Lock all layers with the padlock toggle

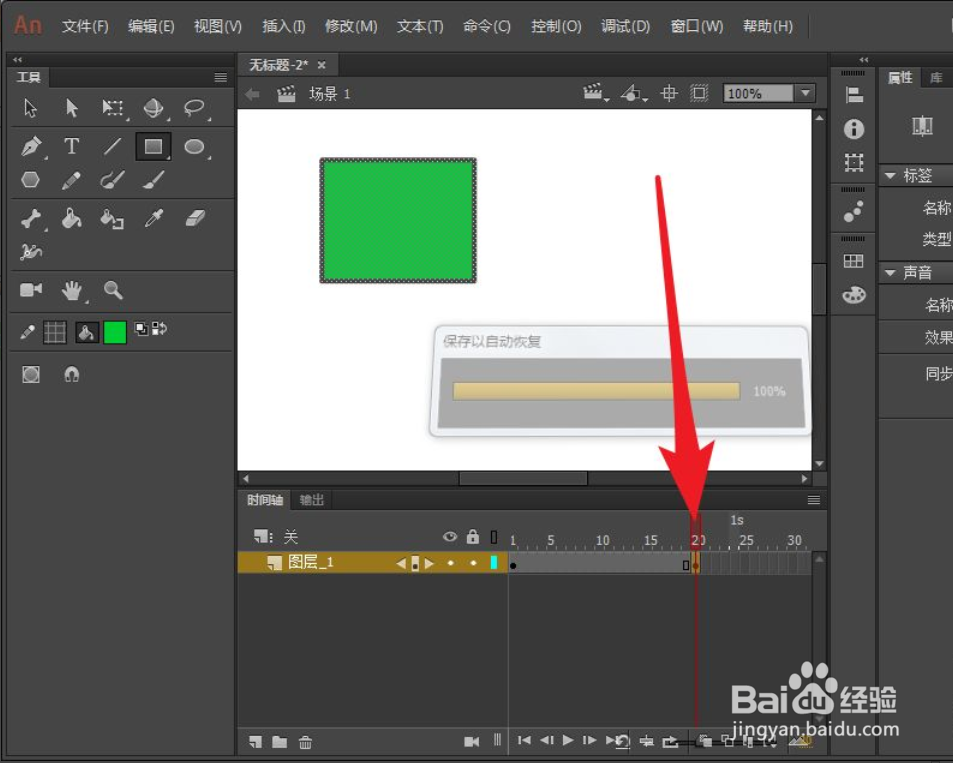471,537
